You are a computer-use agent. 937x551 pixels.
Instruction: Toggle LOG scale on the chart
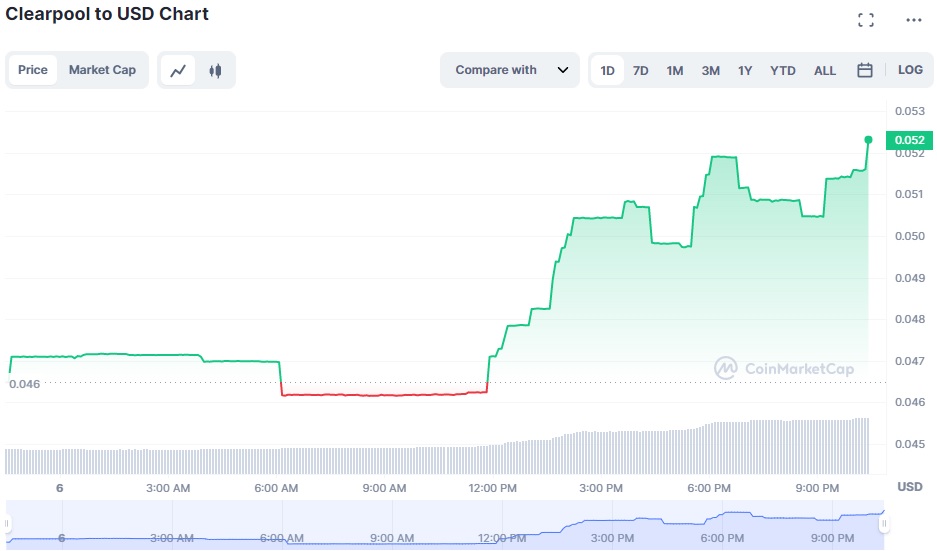[910, 70]
